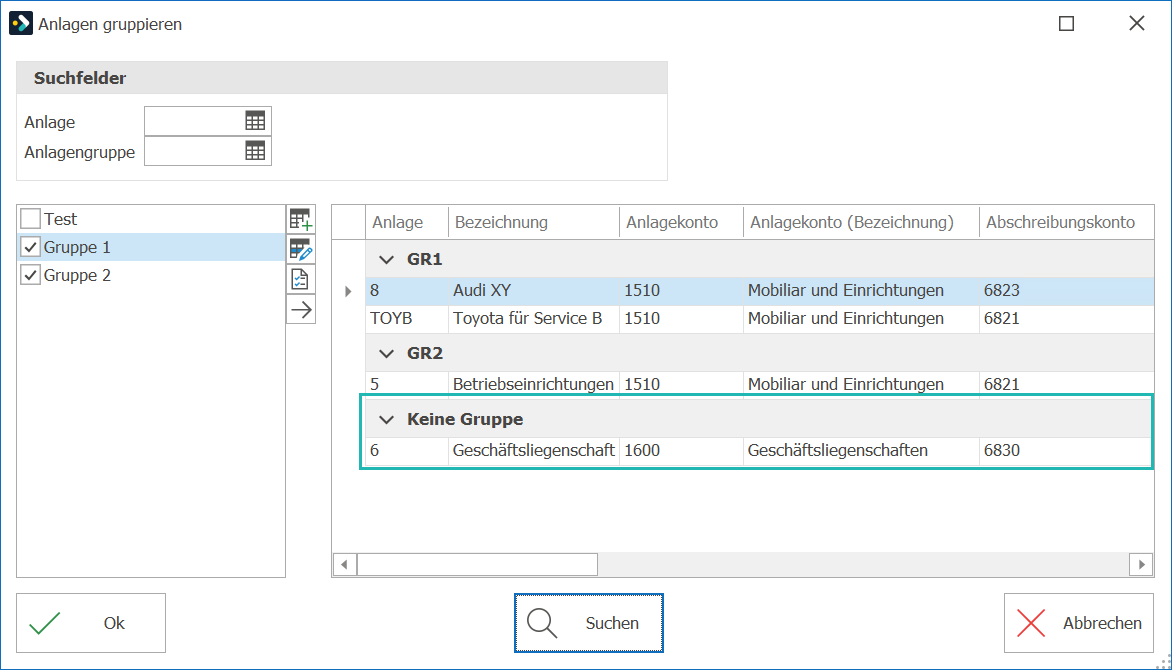Cancel with the Abbrechen button
Viewport: 1172px width, 670px height.
[x=1079, y=623]
